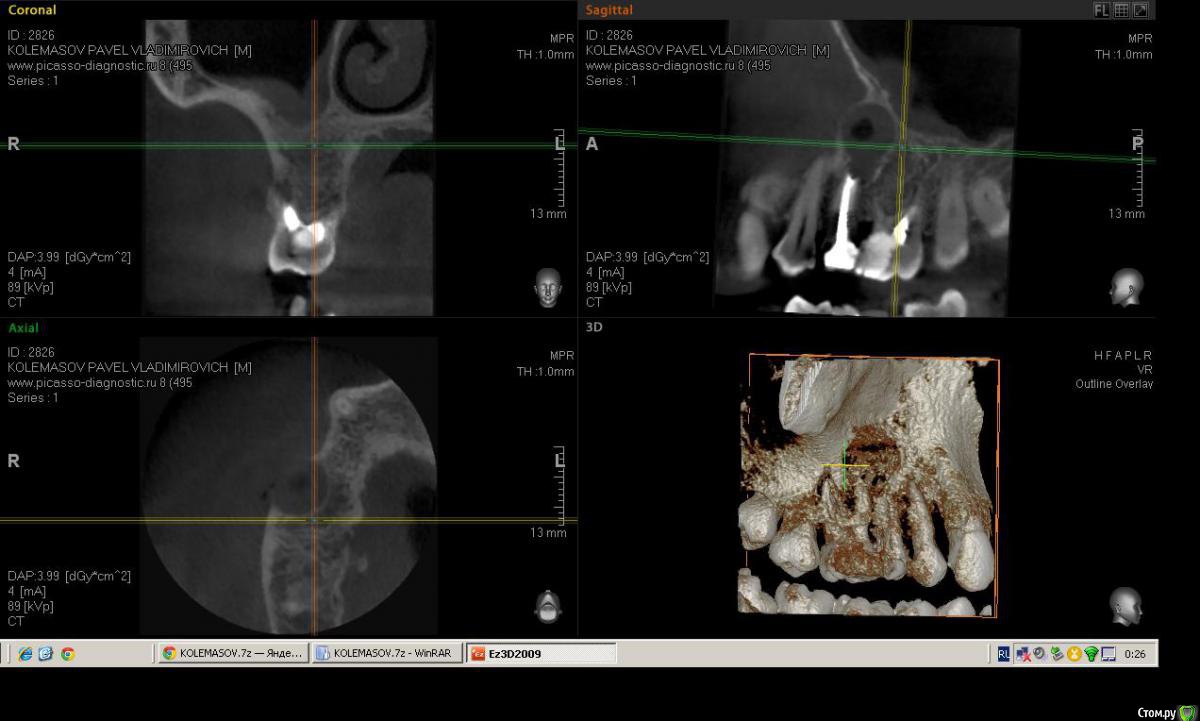Click the head orientation icon in Coronal view
This screenshot has width=1200, height=721.
coord(547,287)
